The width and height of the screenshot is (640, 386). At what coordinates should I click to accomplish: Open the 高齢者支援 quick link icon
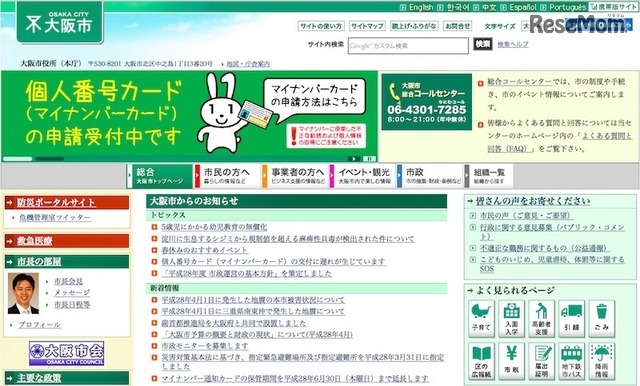tap(541, 319)
